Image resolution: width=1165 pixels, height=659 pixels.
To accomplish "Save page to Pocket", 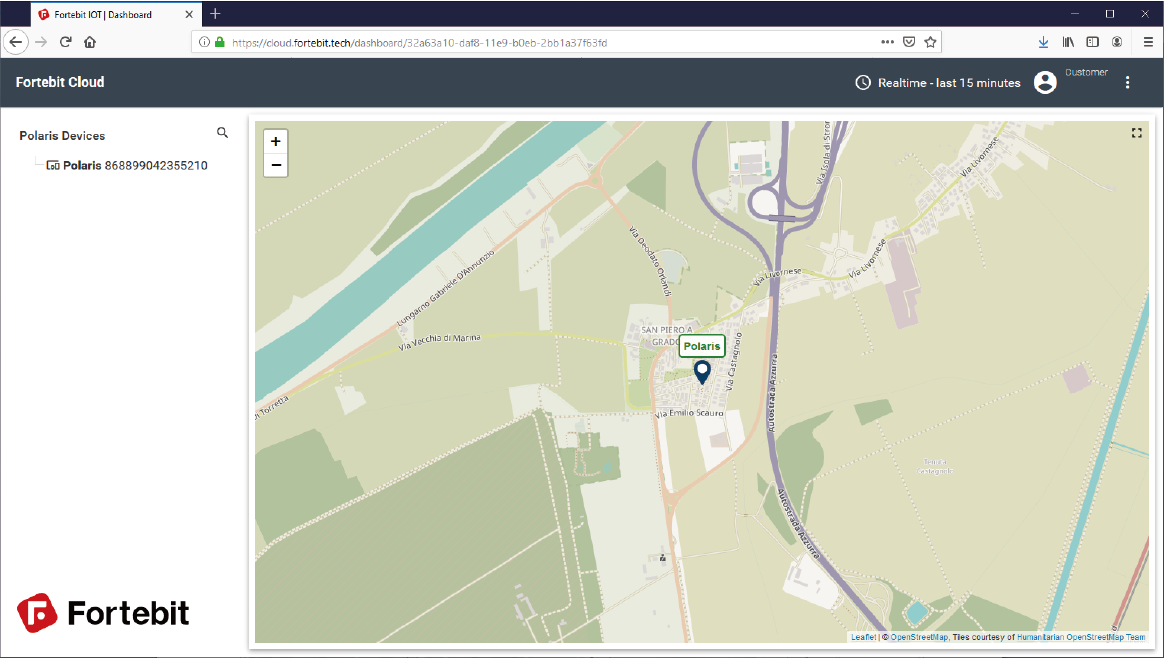I will click(909, 42).
